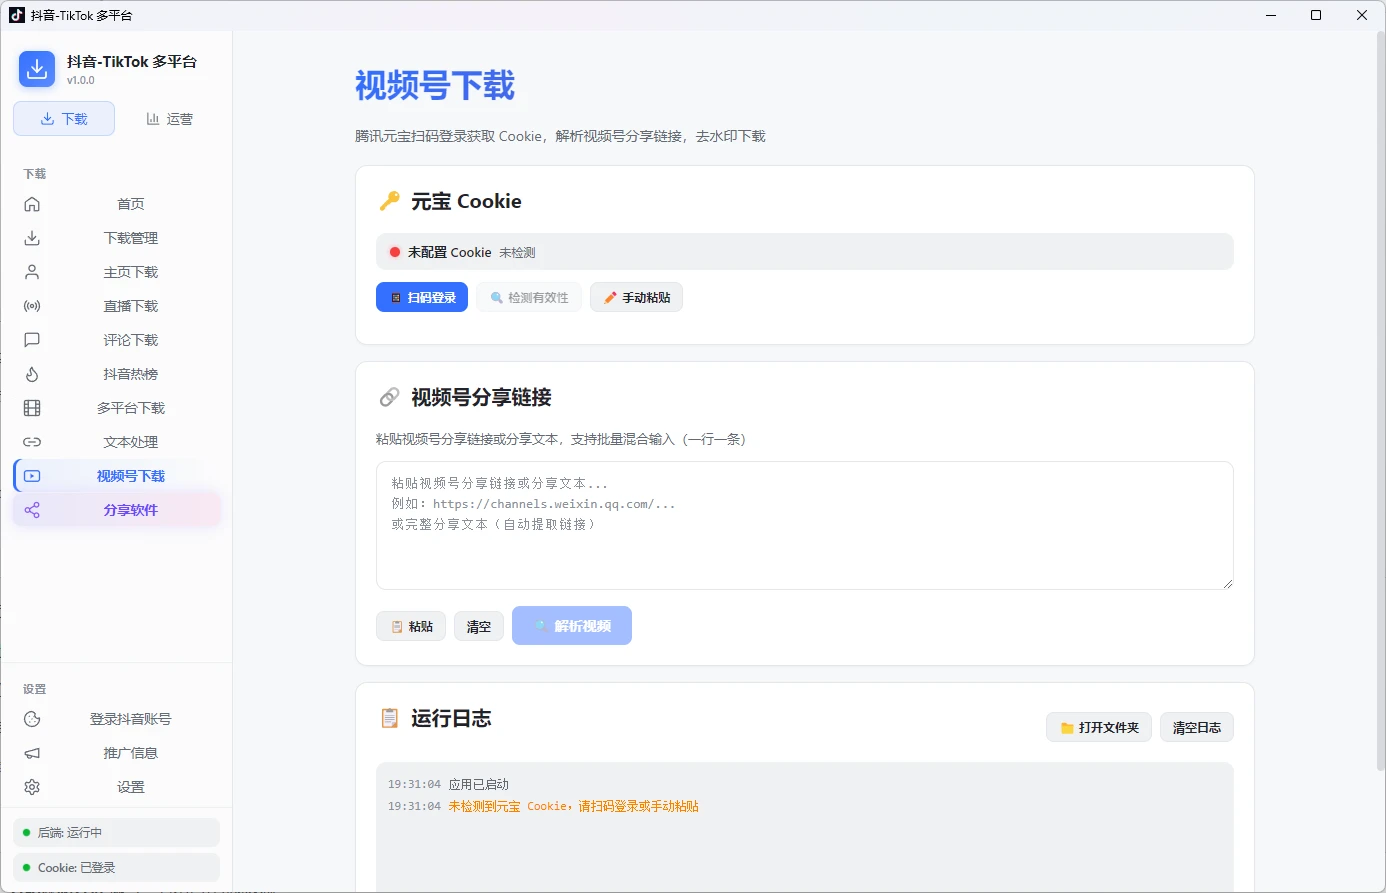Click the 粘贴 button
1386x893 pixels.
pos(411,626)
